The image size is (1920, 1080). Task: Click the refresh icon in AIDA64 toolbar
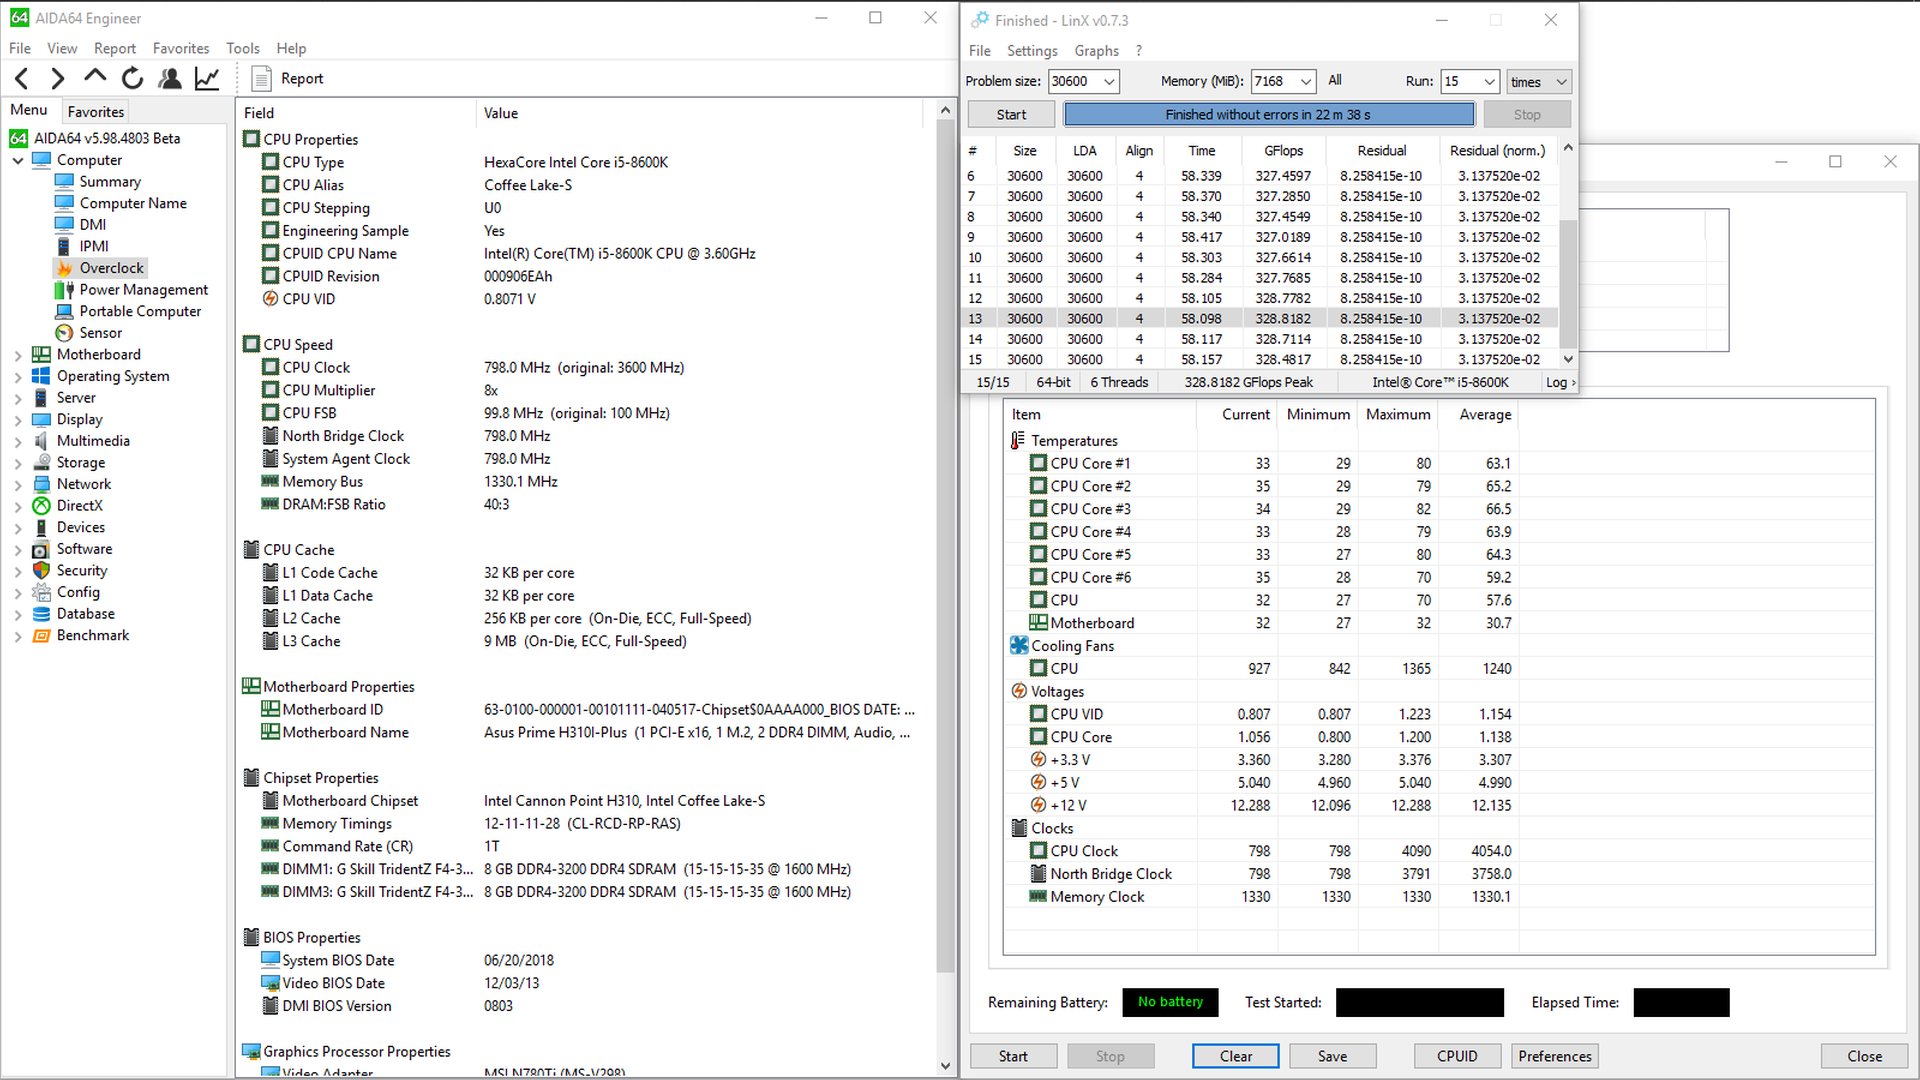[132, 78]
